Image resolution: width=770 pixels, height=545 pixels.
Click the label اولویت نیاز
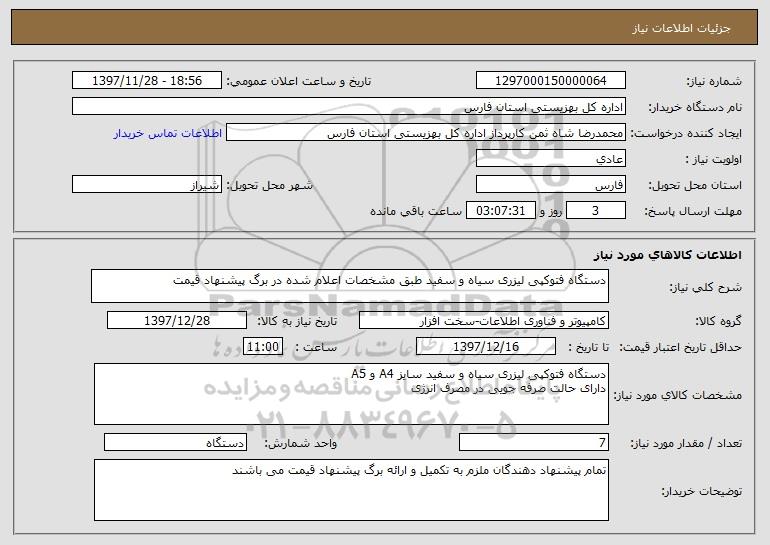[x=714, y=159]
